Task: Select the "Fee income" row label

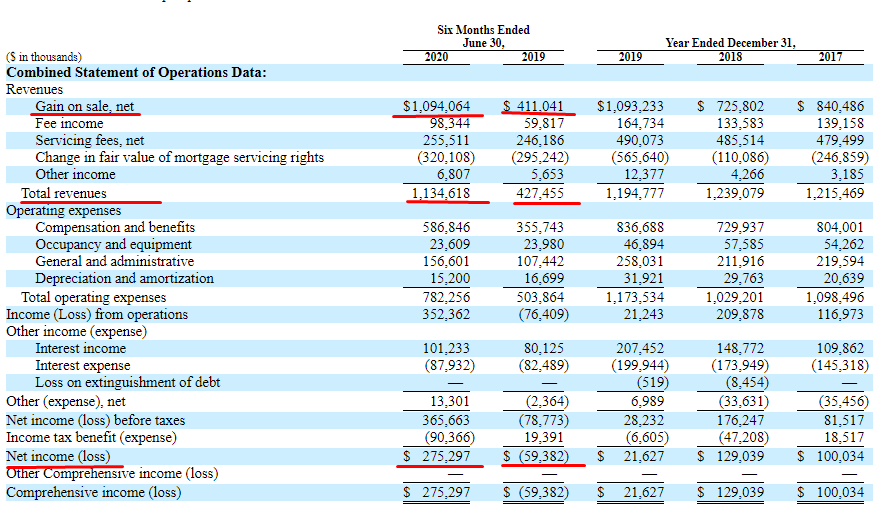Action: (69, 123)
